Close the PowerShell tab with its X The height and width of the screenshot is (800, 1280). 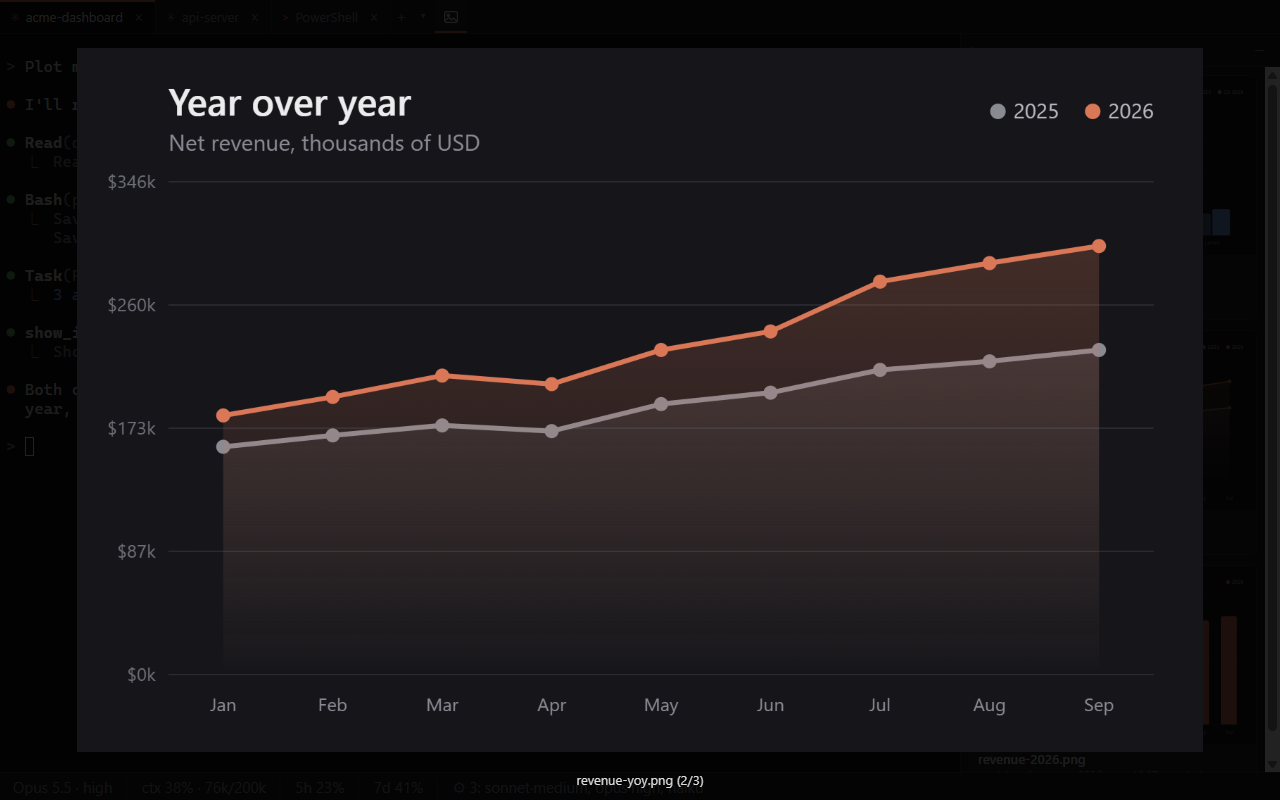[x=374, y=17]
